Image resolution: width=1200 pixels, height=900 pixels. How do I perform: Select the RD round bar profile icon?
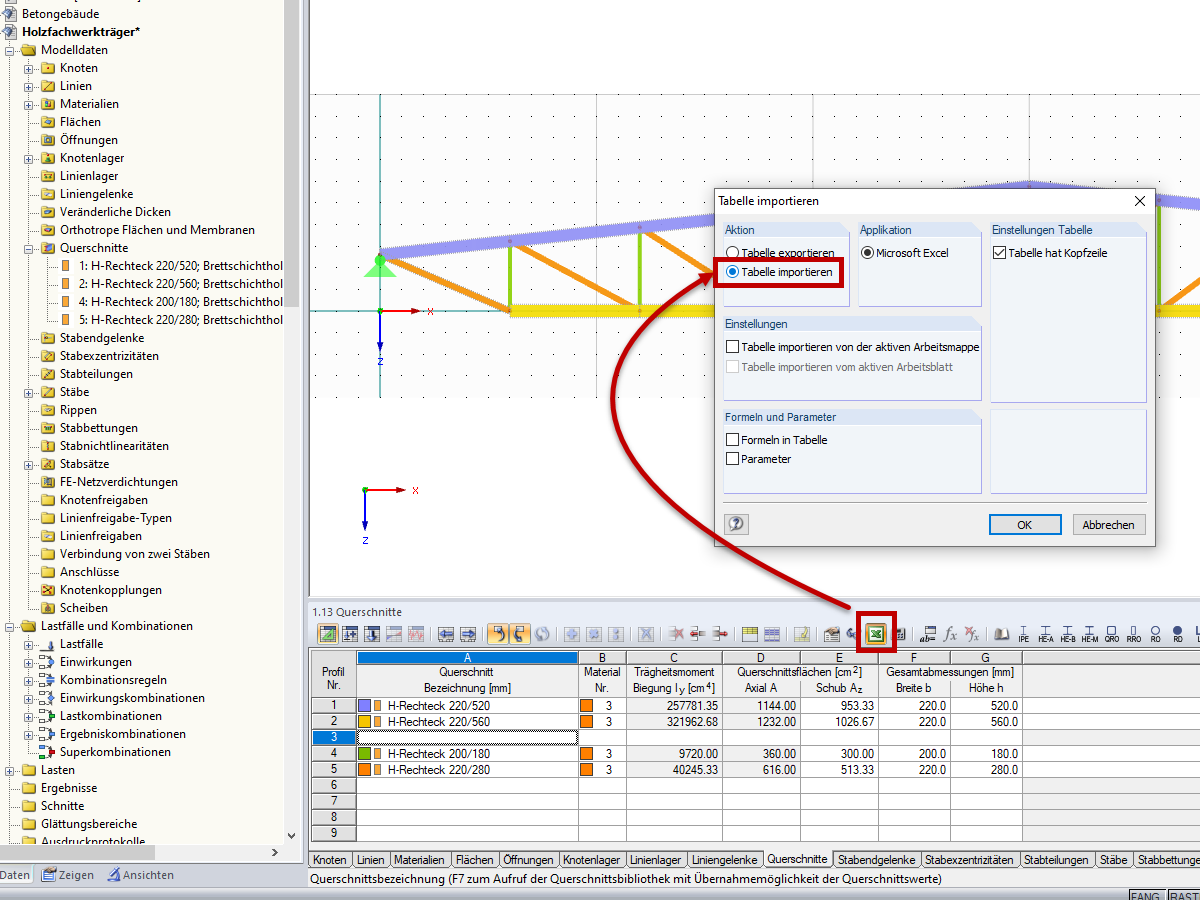click(x=1176, y=630)
